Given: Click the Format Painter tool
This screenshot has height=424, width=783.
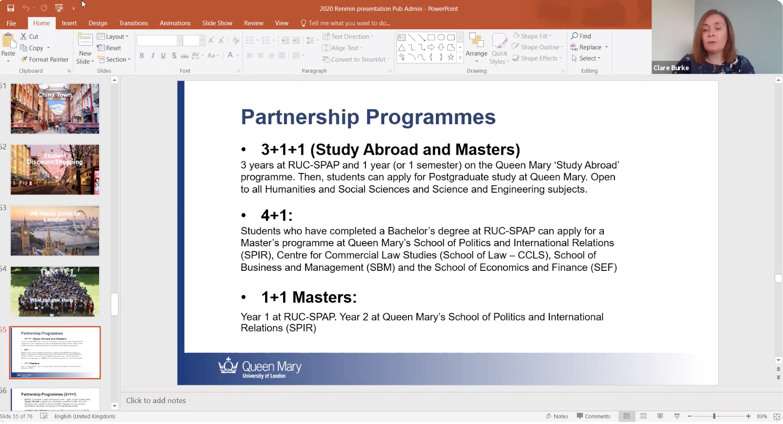Looking at the screenshot, I should point(44,60).
